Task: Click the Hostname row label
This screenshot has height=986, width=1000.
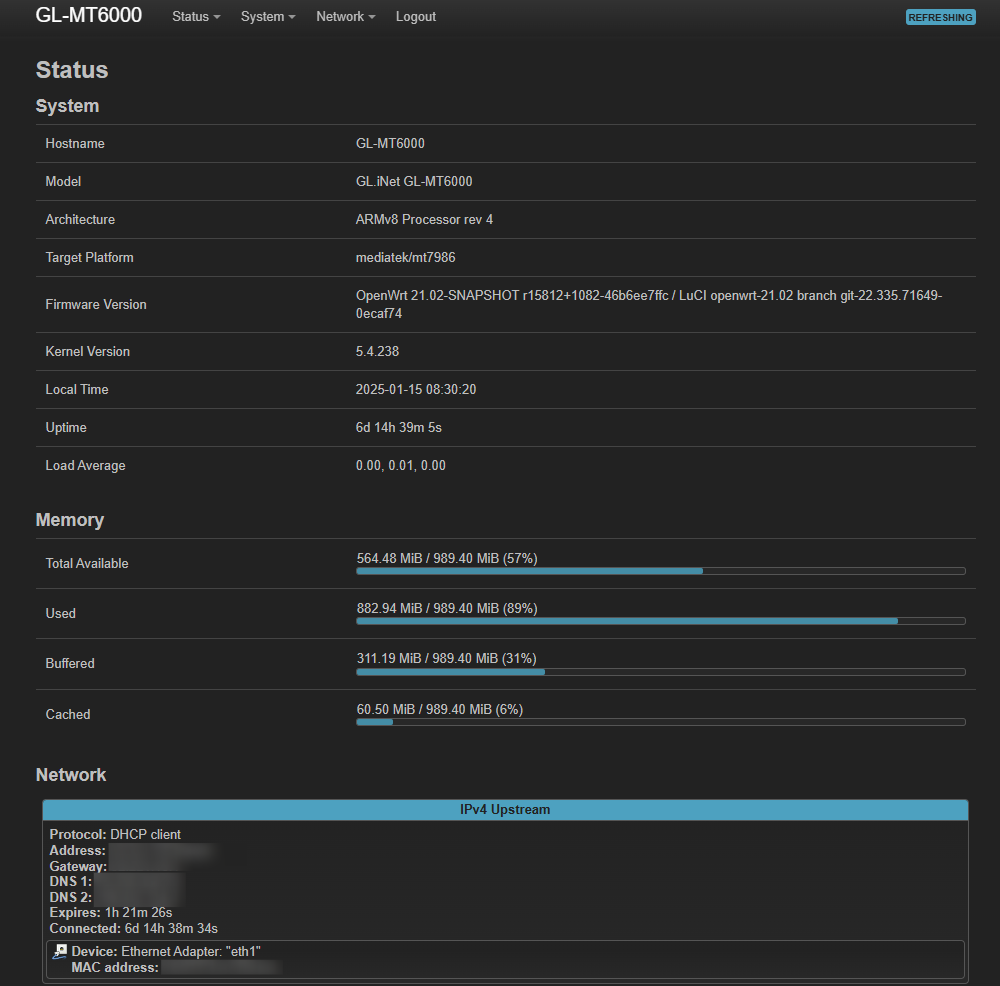Action: click(75, 143)
